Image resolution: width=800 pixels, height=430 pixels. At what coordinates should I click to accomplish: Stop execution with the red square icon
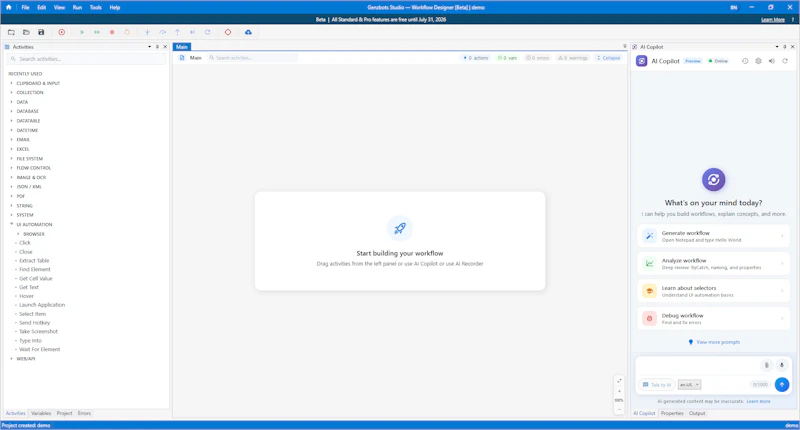[112, 32]
